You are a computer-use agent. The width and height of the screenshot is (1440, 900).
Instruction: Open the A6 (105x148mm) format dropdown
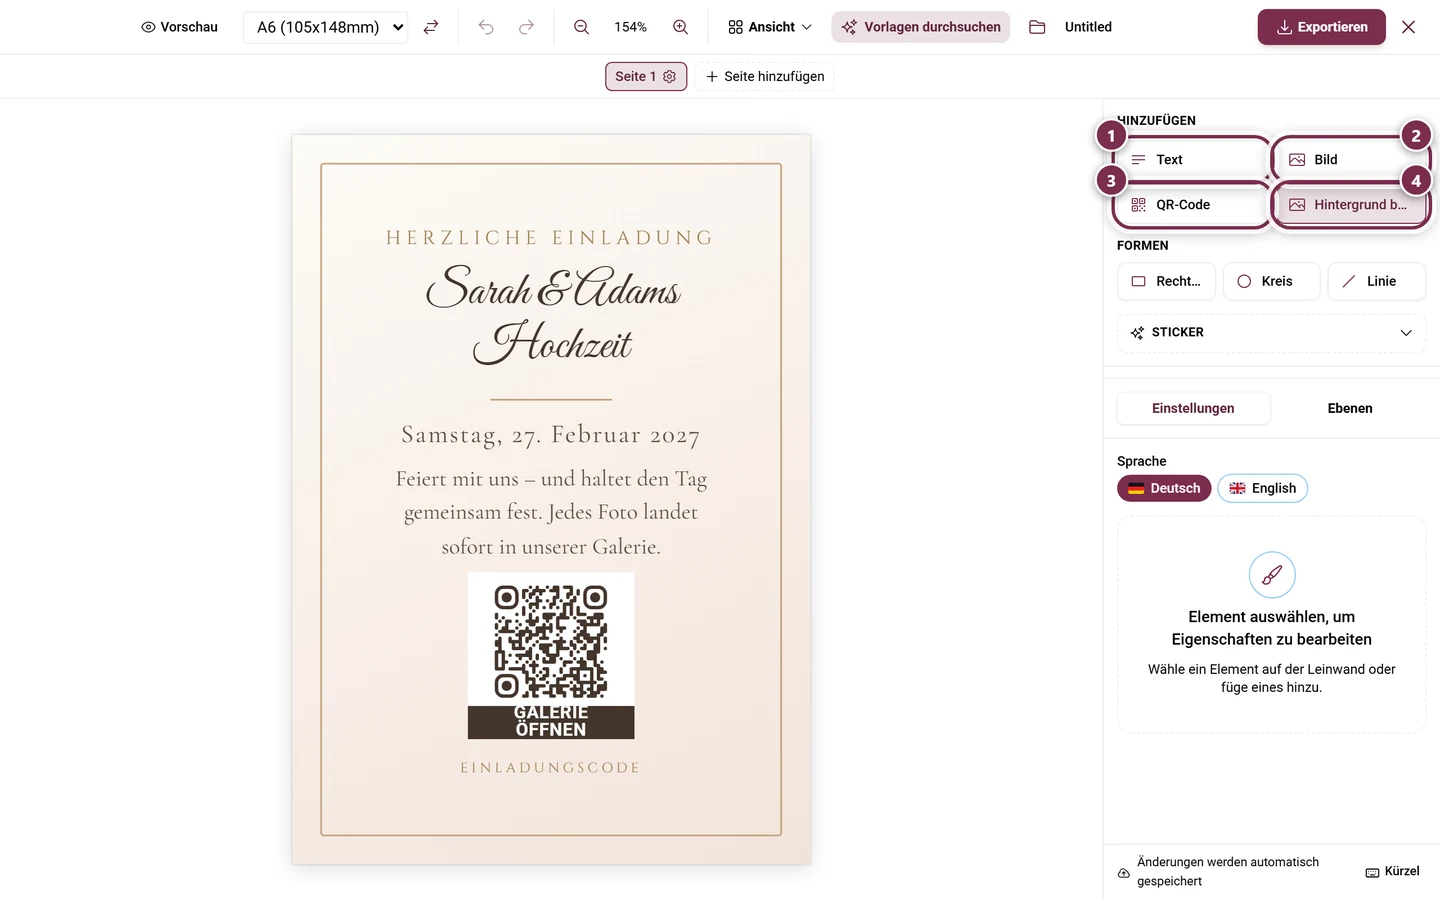[326, 27]
